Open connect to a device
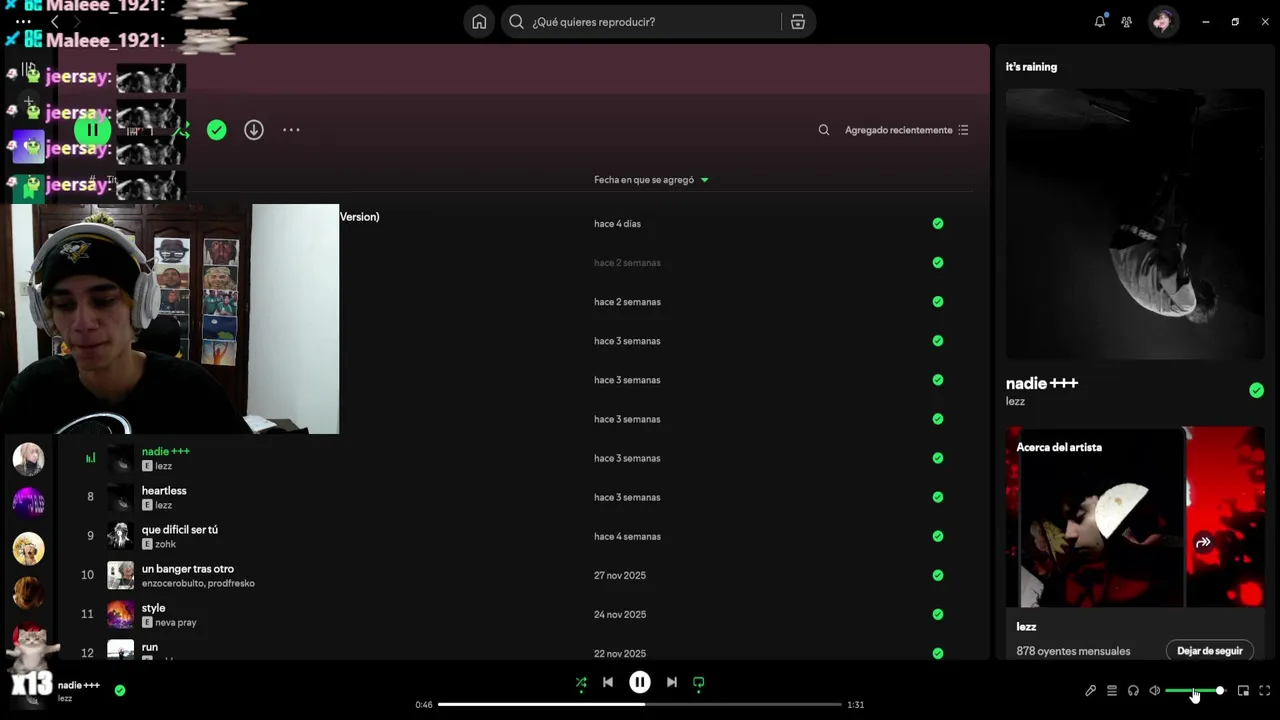Image resolution: width=1280 pixels, height=720 pixels. coord(1133,690)
